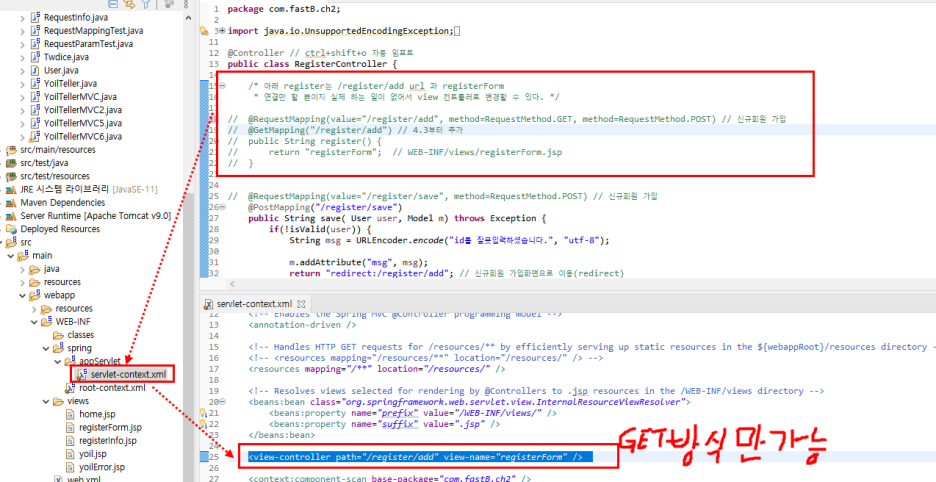Click the Link with Editor icon
936x482 pixels.
pyautogui.click(x=130, y=4)
